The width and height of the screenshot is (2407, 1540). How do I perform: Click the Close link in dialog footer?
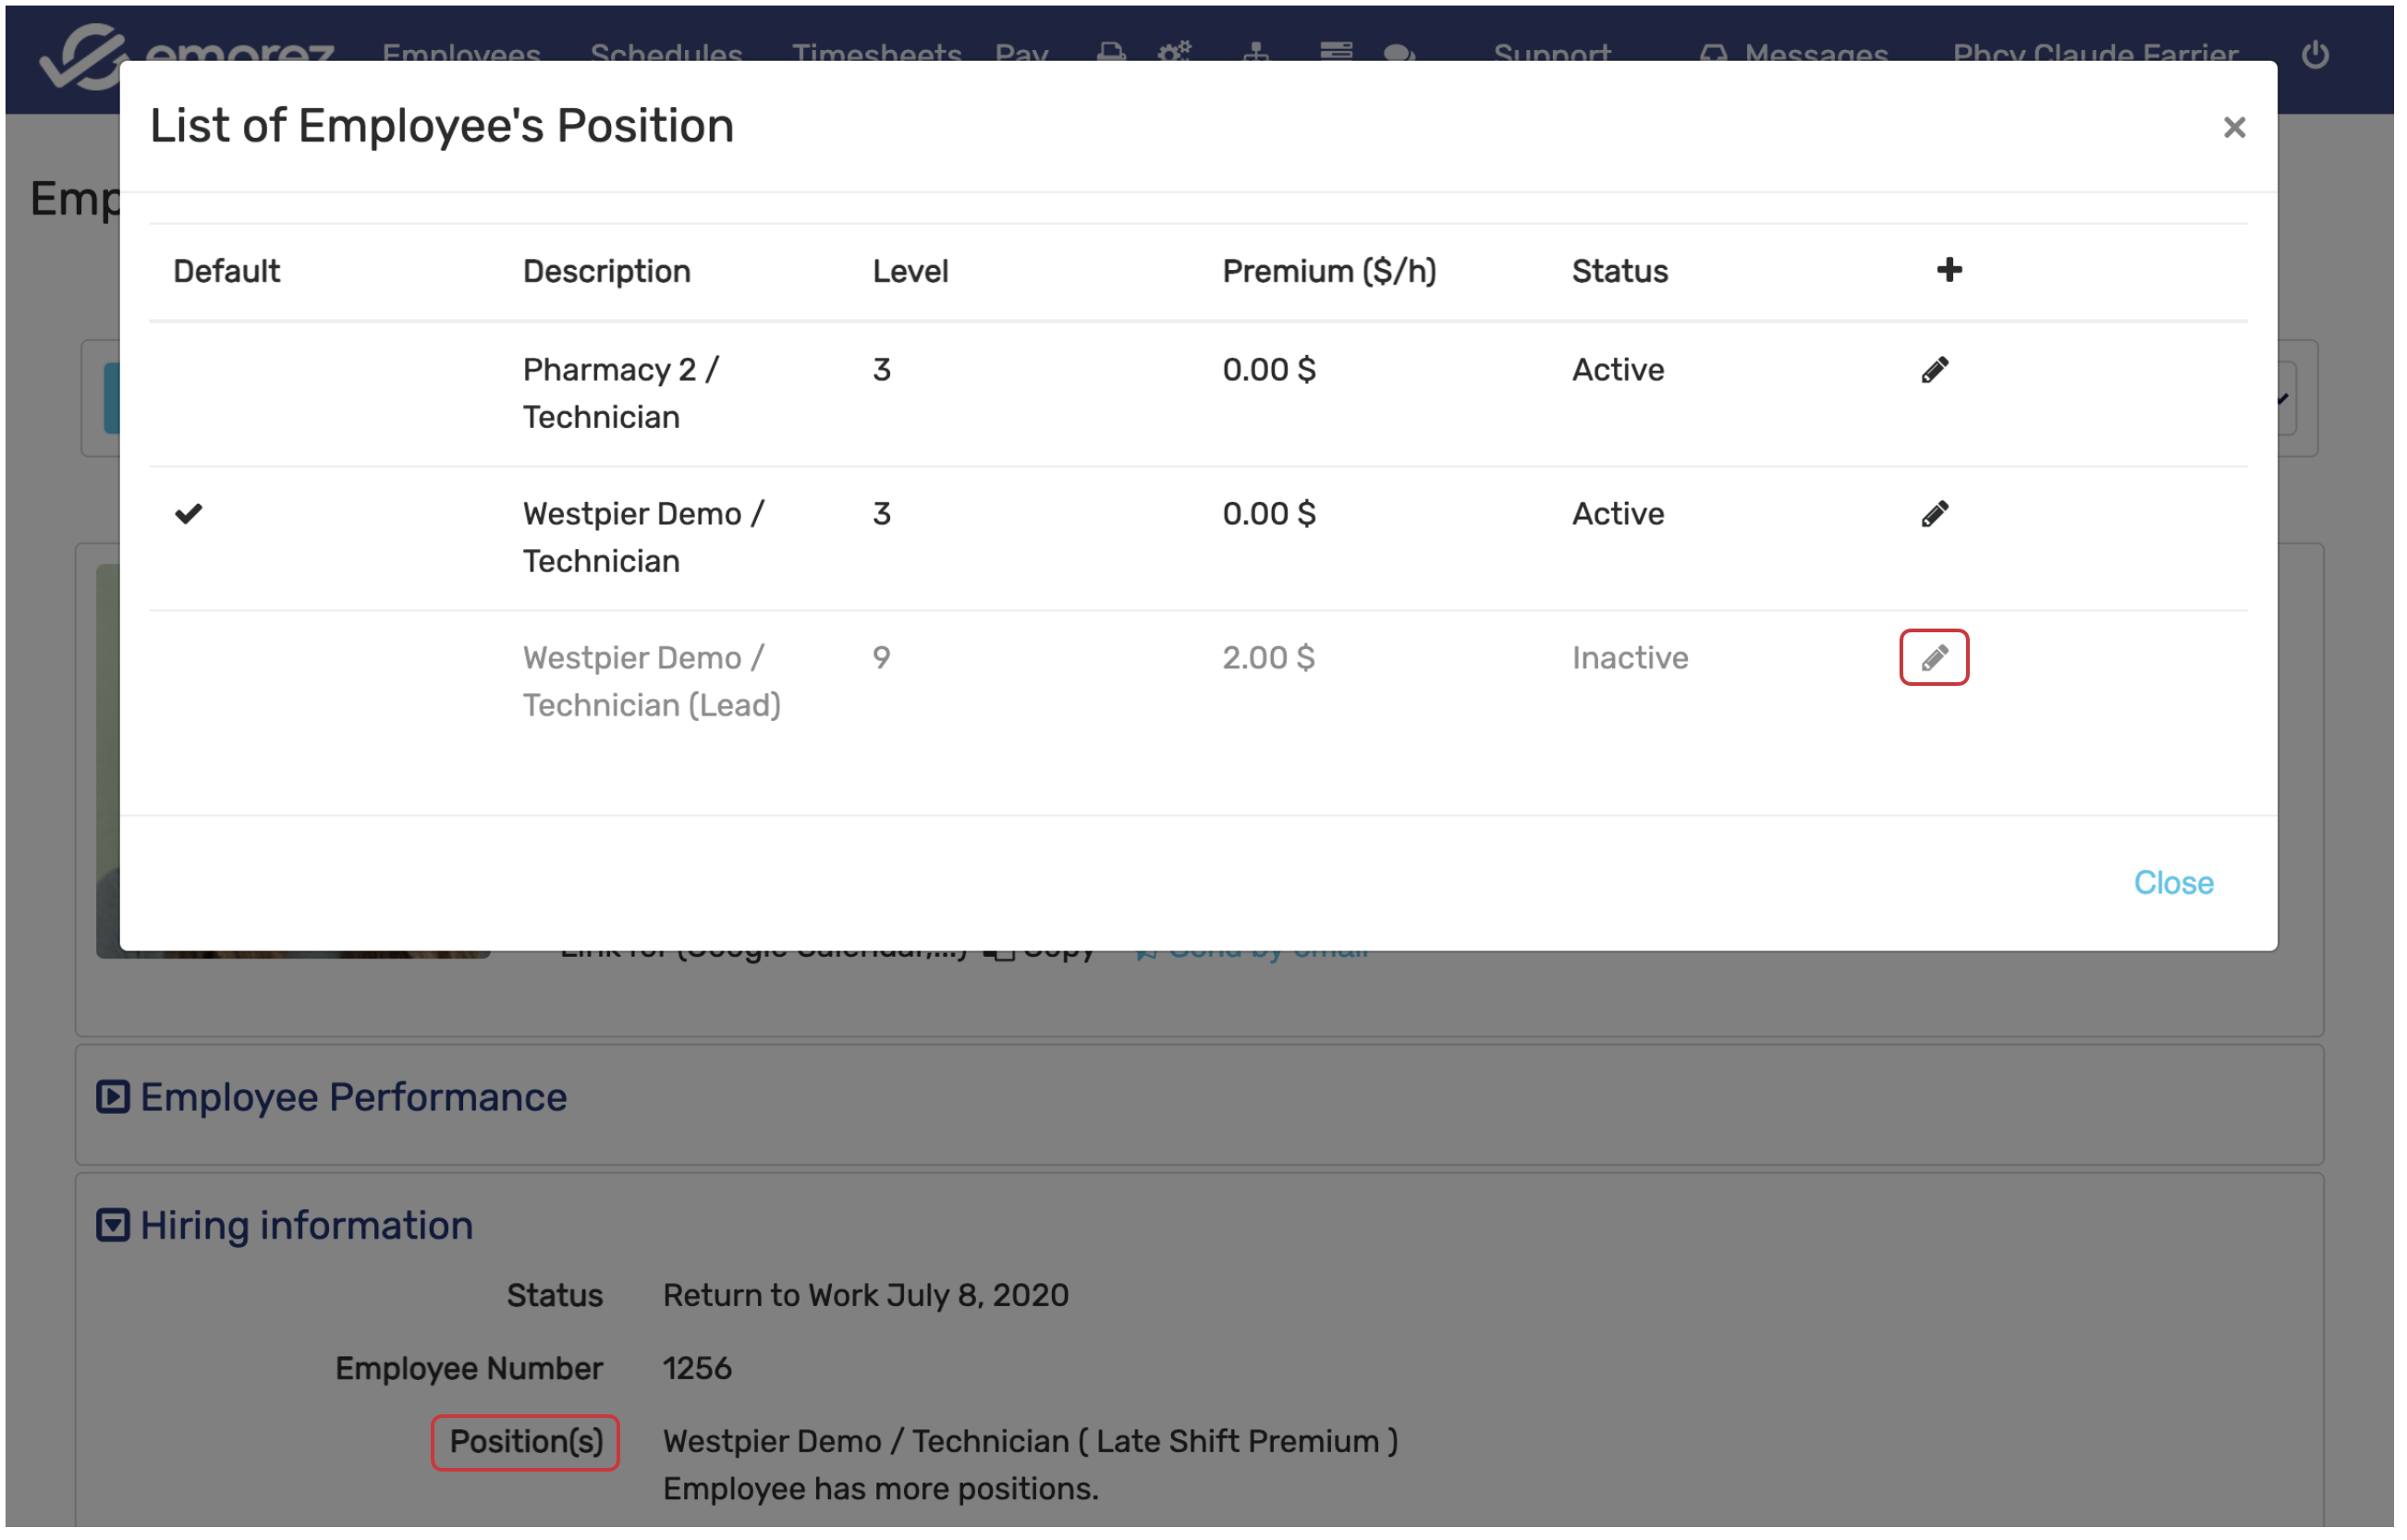click(x=2173, y=883)
